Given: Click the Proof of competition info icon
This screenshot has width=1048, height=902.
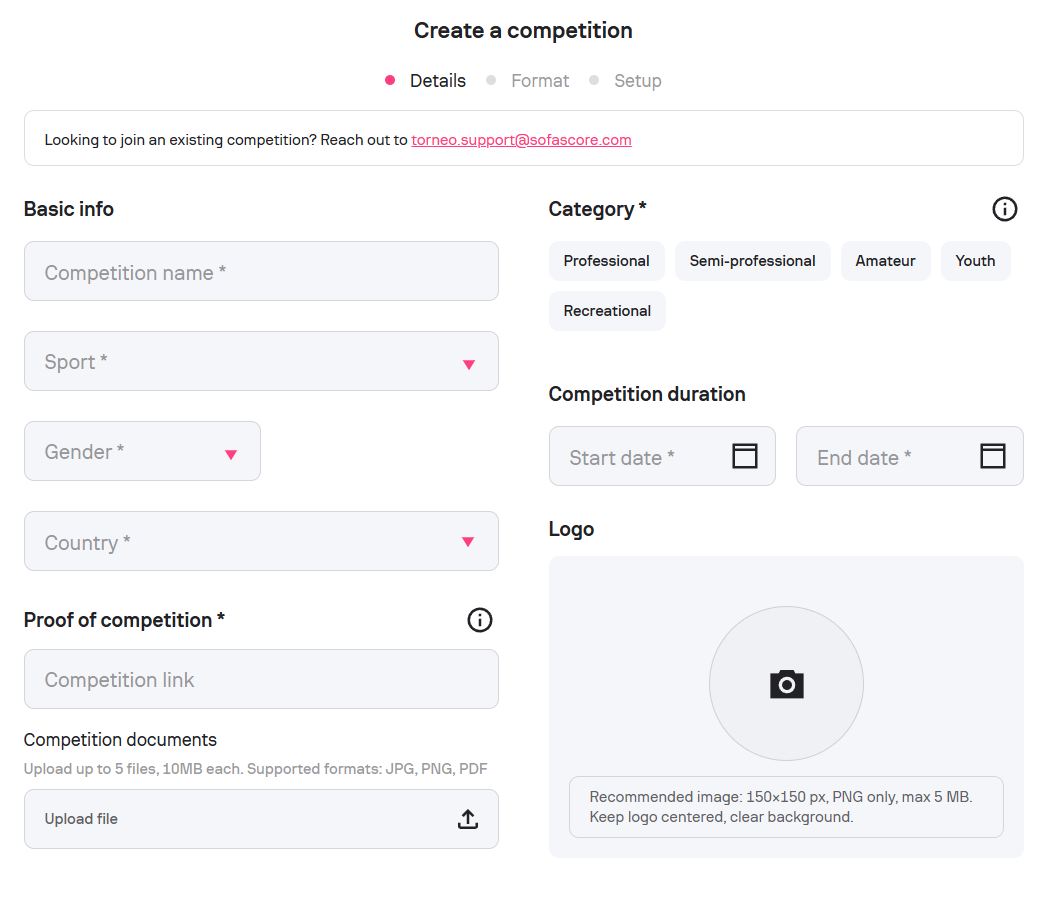Looking at the screenshot, I should pos(480,620).
